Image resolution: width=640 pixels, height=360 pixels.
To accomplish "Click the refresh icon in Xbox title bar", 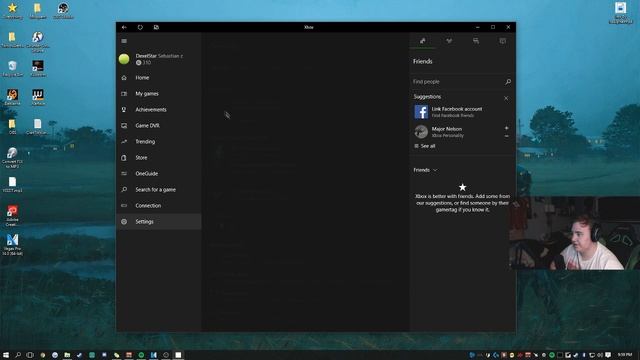I will pyautogui.click(x=140, y=27).
